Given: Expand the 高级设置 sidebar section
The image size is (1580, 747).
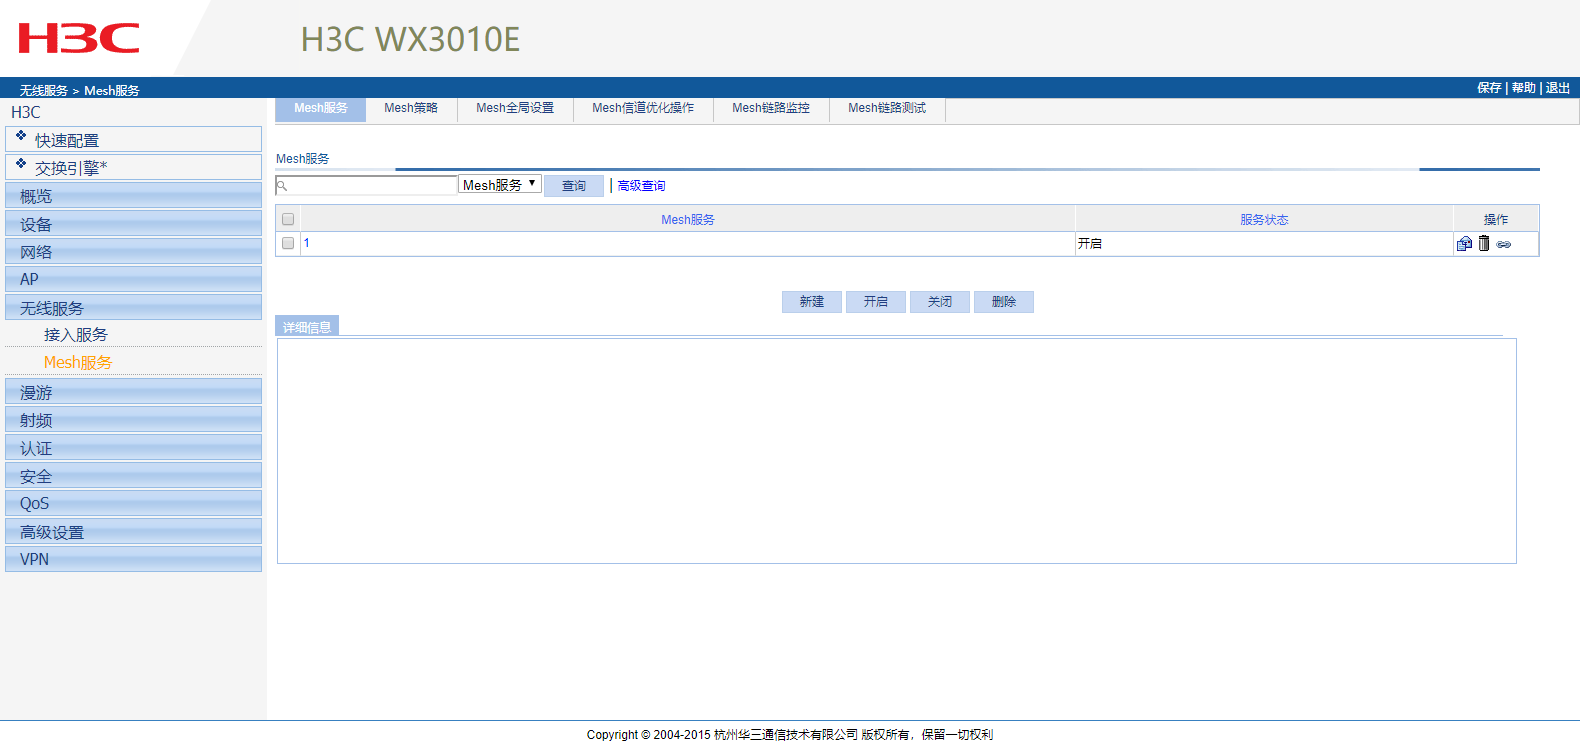Looking at the screenshot, I should [x=133, y=532].
